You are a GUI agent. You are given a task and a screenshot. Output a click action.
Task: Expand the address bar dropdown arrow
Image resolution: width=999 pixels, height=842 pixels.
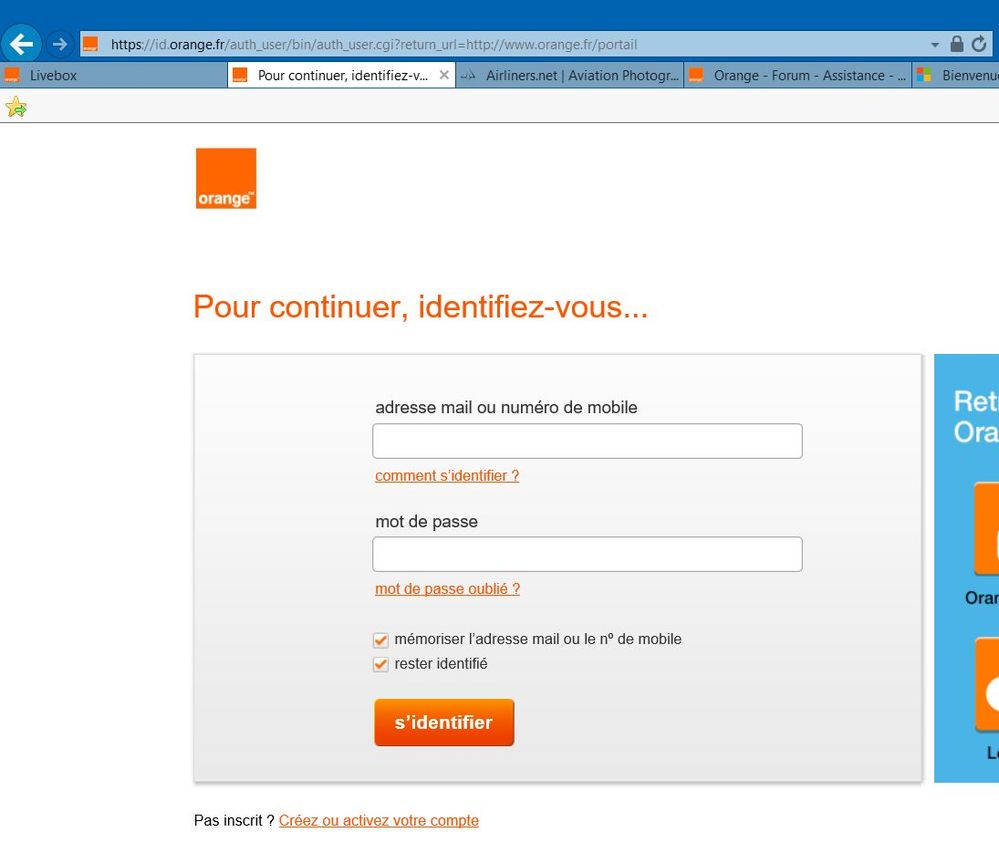935,45
